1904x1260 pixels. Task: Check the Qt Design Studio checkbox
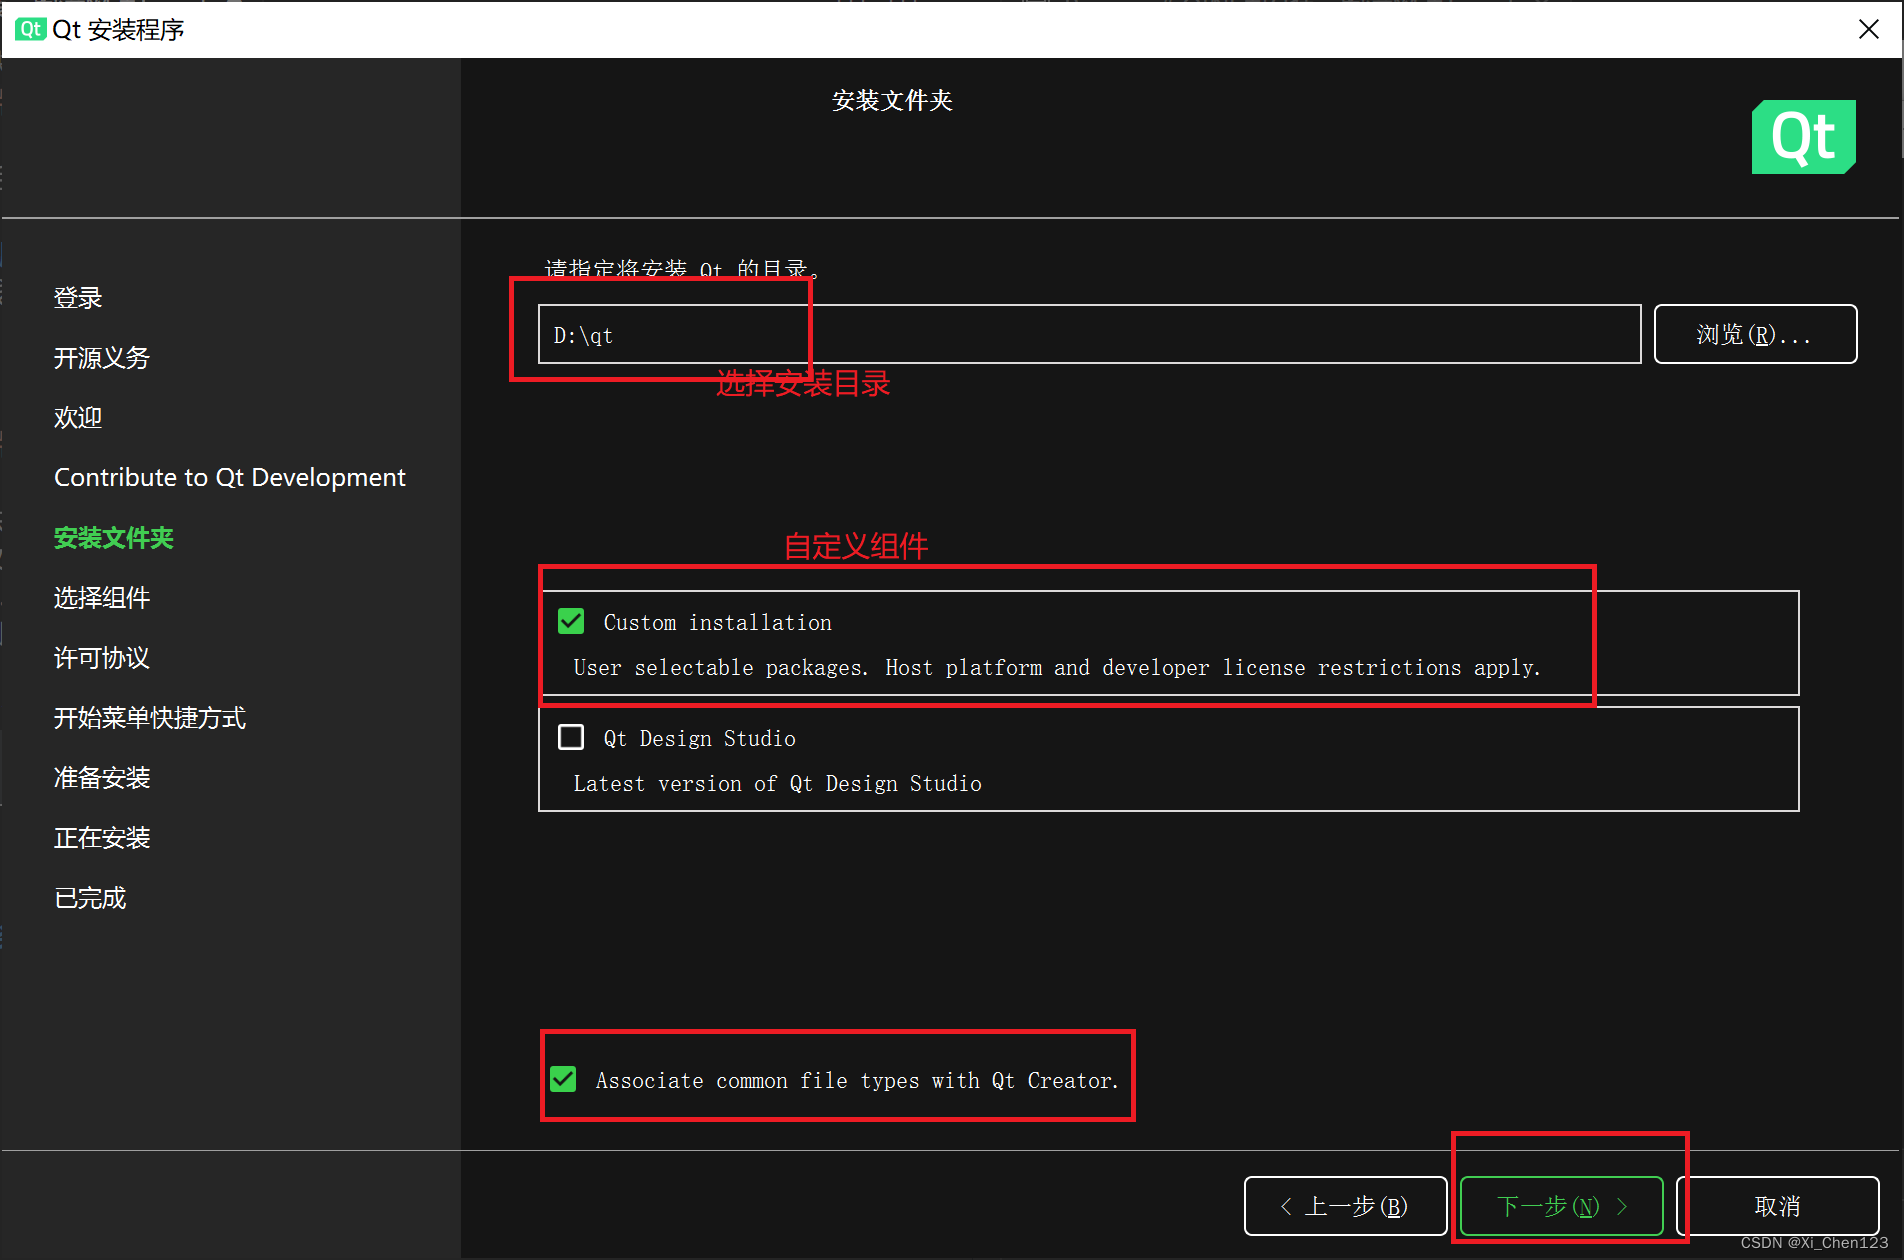tap(571, 737)
